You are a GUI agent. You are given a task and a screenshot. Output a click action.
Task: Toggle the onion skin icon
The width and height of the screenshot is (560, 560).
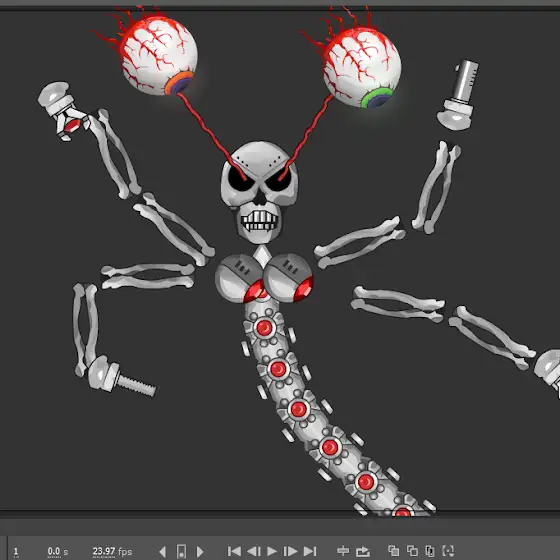[x=394, y=551]
